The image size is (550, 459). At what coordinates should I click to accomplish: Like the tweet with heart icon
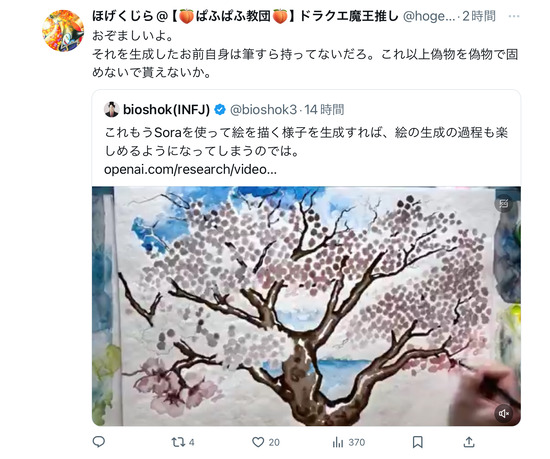point(258,442)
